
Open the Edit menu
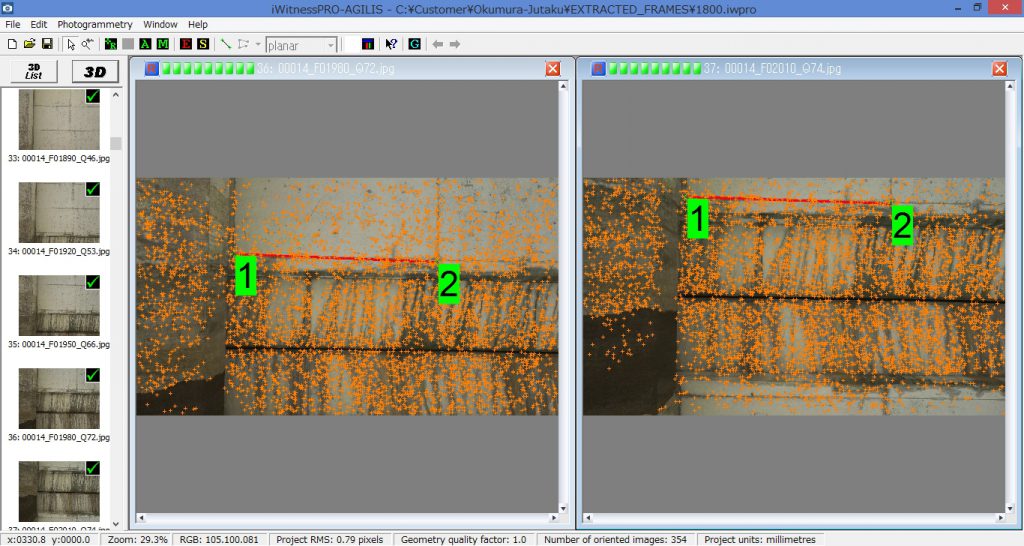39,24
